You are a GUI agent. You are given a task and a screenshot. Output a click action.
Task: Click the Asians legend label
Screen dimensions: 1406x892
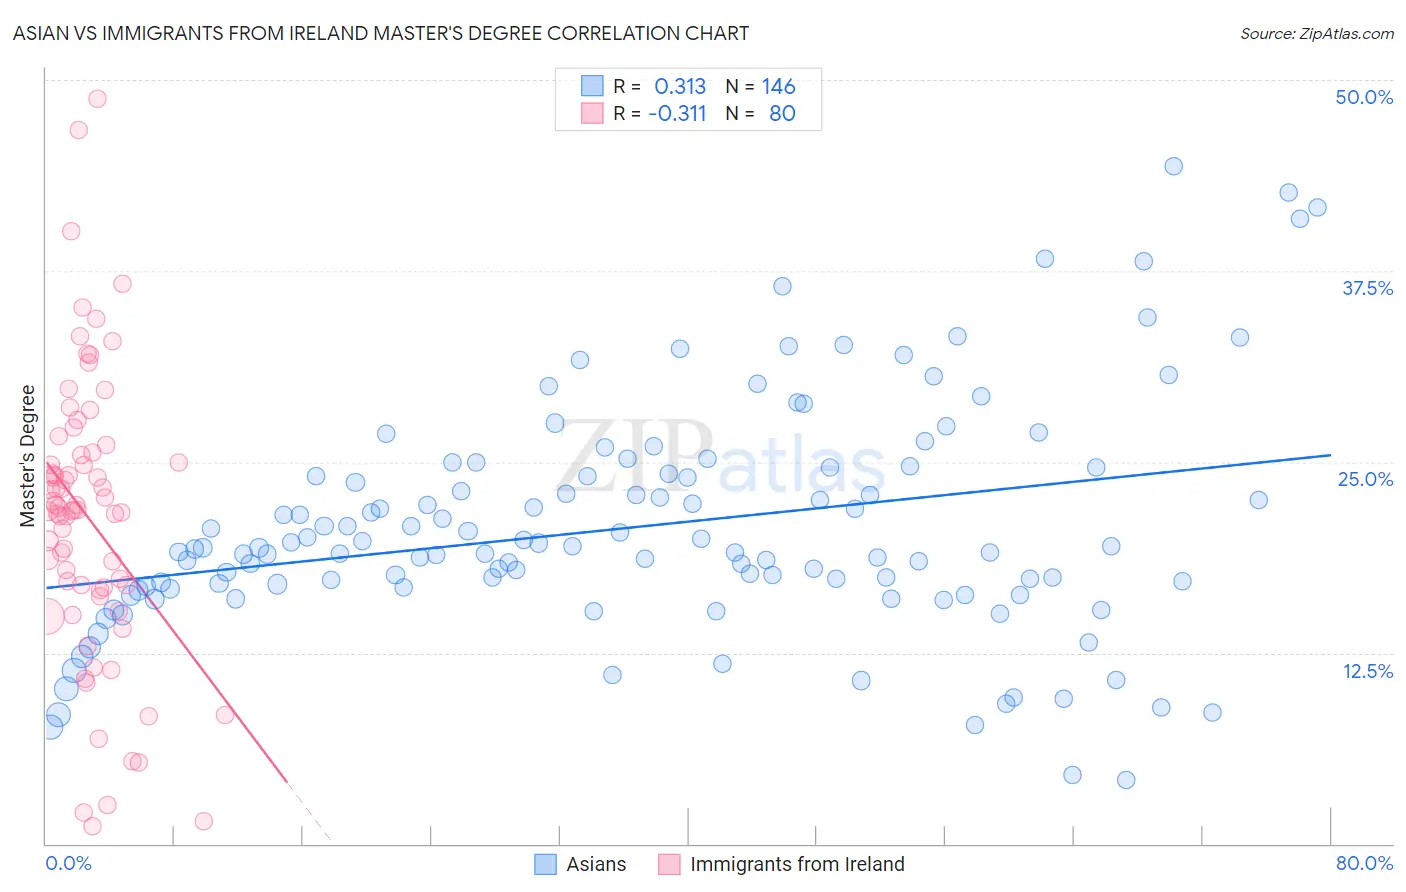(596, 864)
